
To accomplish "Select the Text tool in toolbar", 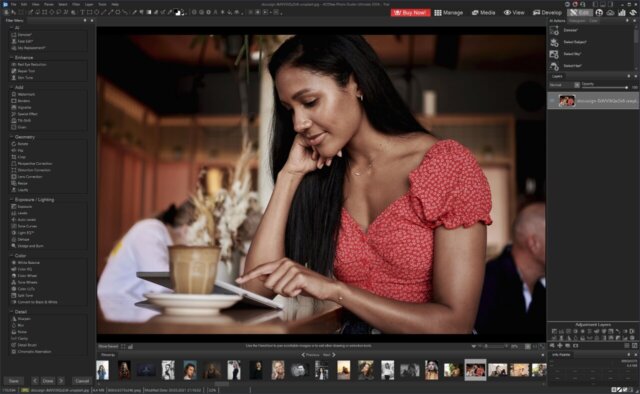I will click(x=82, y=13).
